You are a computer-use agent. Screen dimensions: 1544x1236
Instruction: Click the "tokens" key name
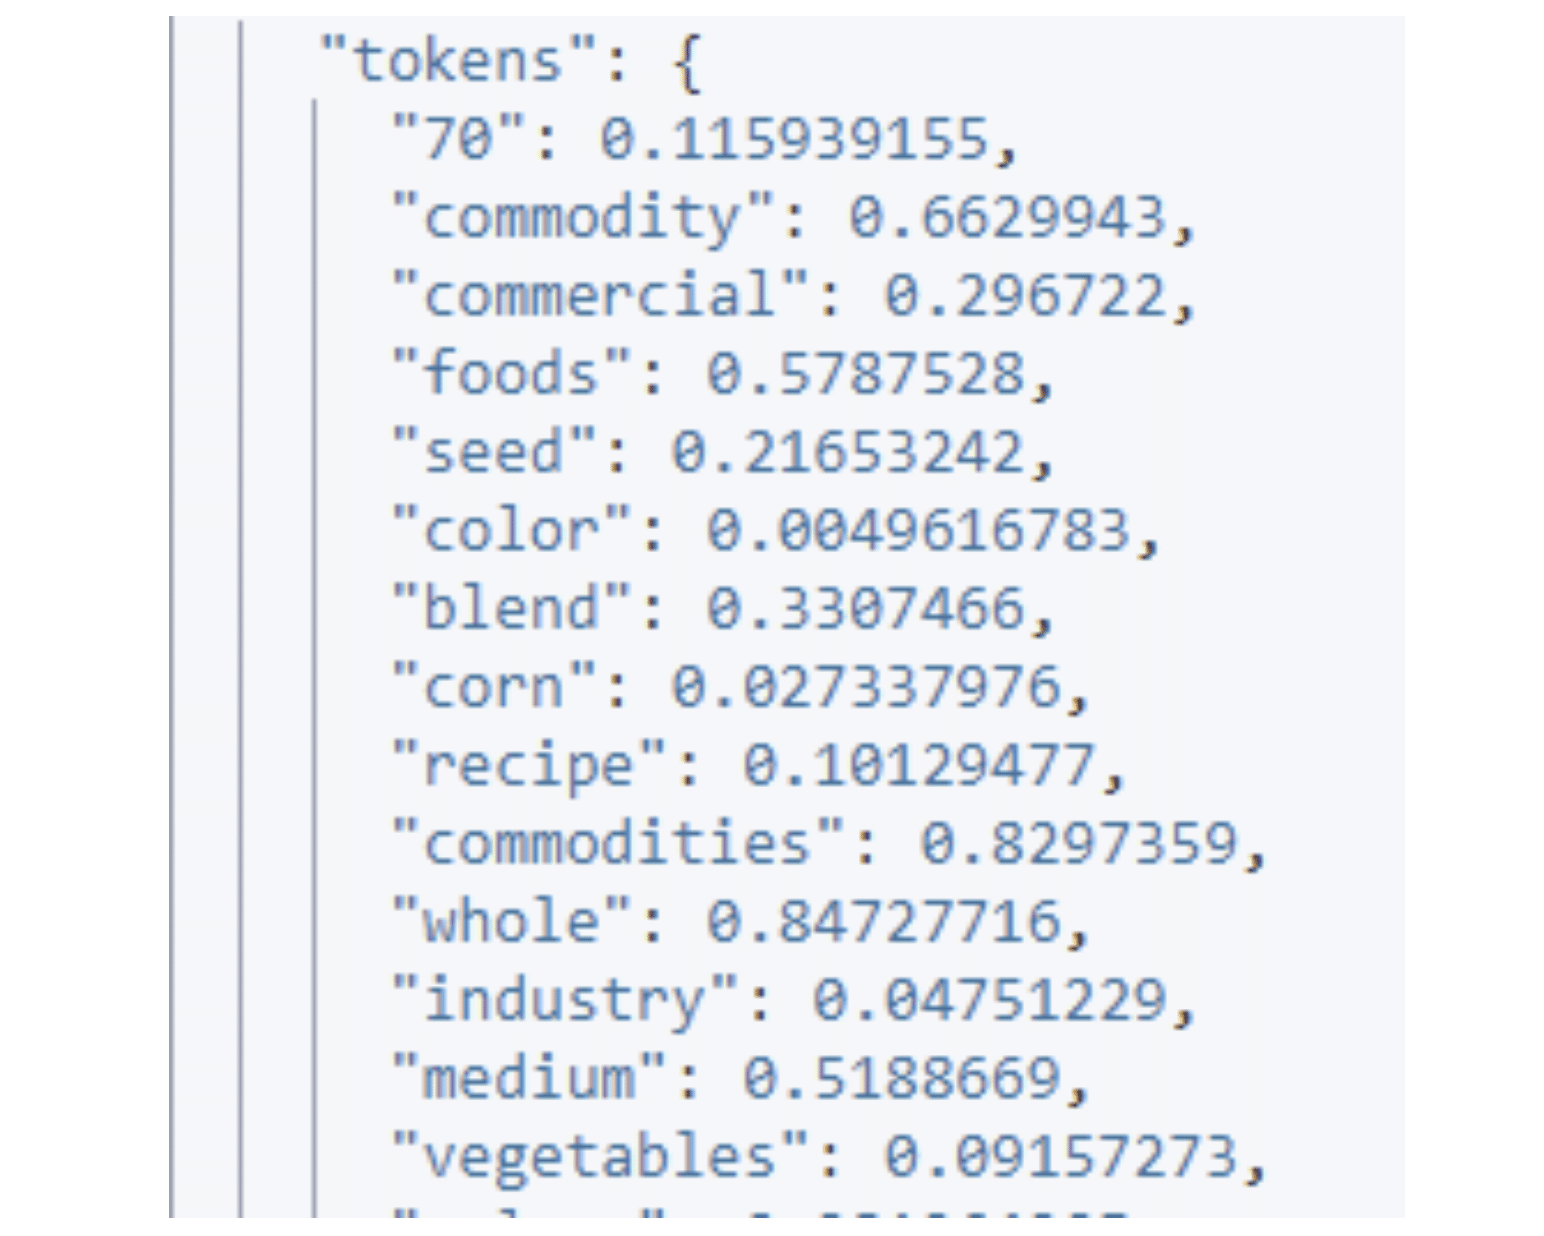pos(456,61)
